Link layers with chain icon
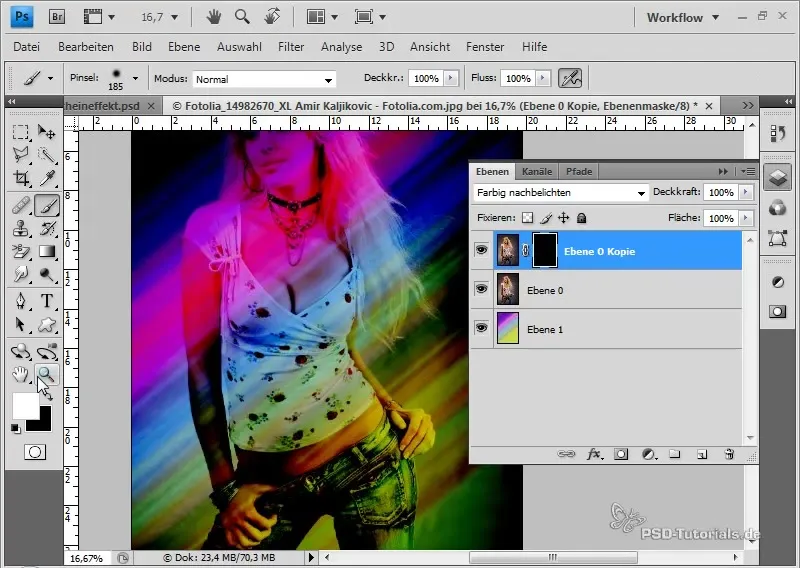800x568 pixels. coord(566,454)
